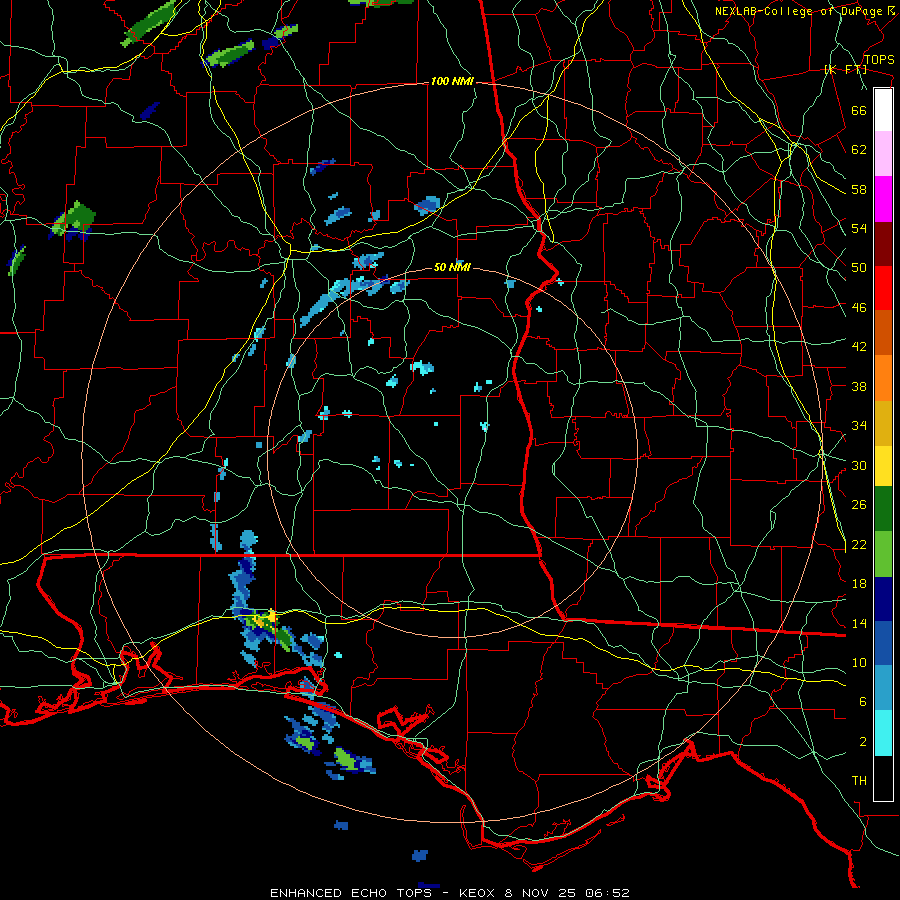Image resolution: width=900 pixels, height=900 pixels.
Task: Click the "54" legend value
Action: click(859, 228)
